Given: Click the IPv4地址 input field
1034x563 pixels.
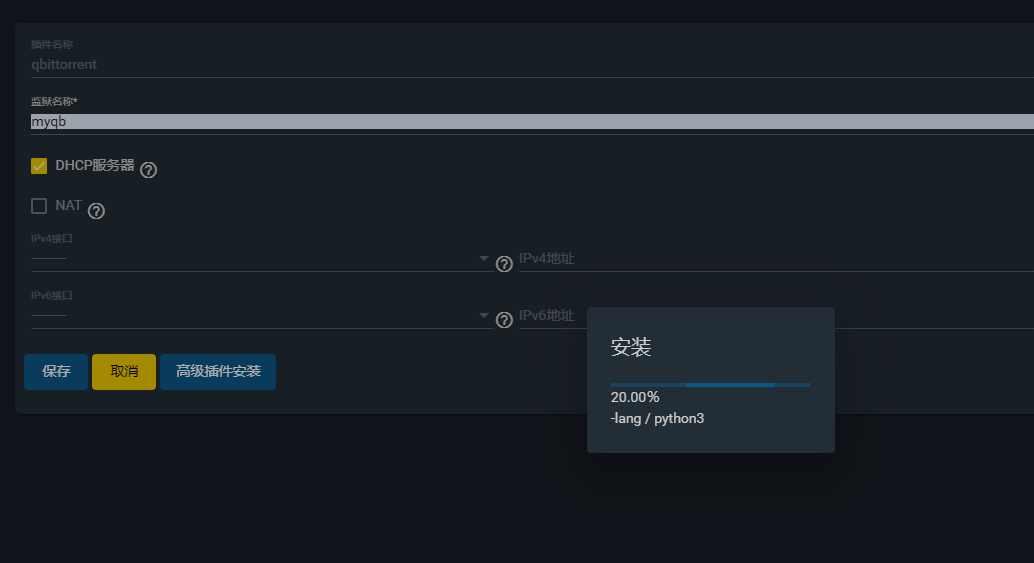Looking at the screenshot, I should tap(776, 259).
